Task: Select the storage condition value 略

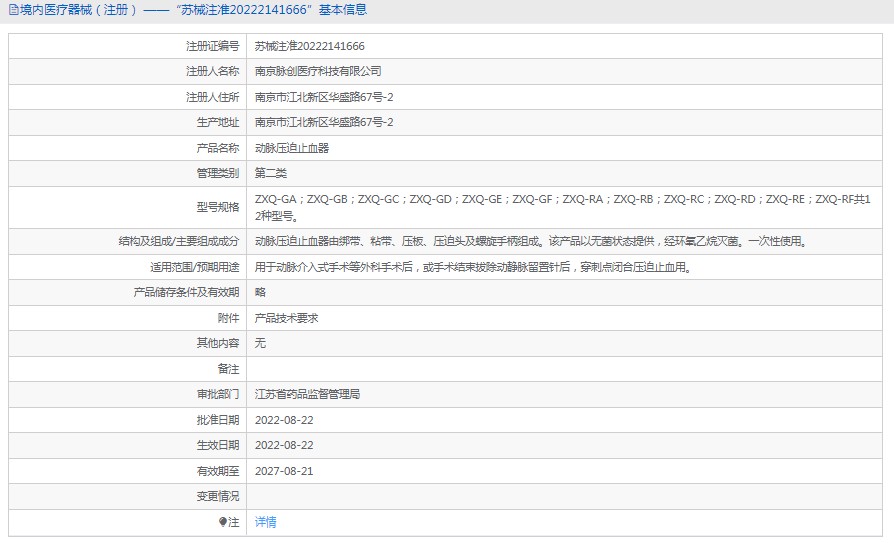Action: [x=261, y=292]
